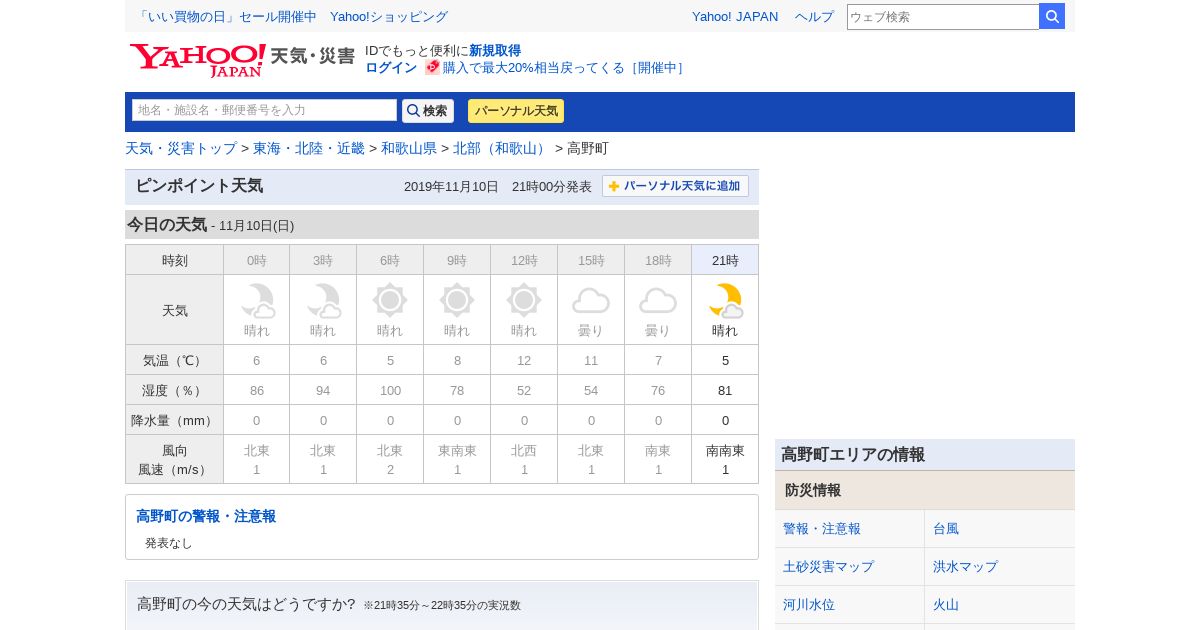1200x630 pixels.
Task: Select 台風 in disaster info panel
Action: 946,528
